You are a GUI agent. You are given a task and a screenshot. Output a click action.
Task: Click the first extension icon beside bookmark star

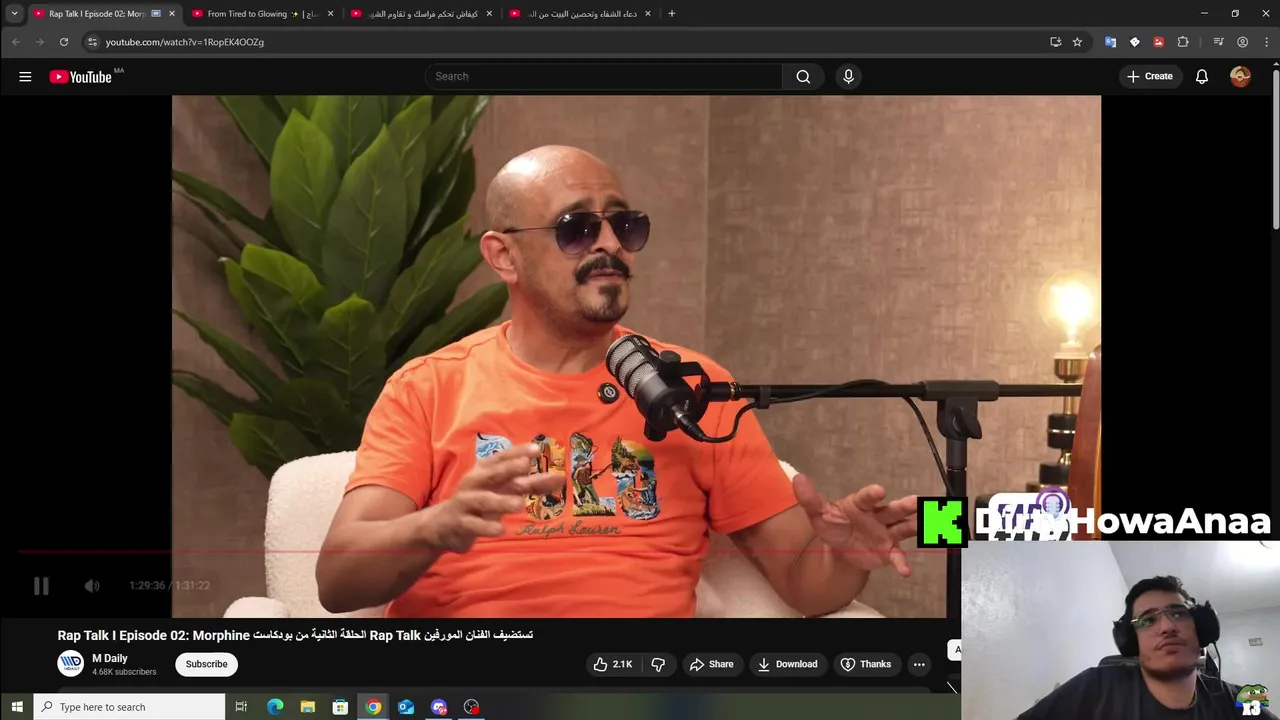1110,42
